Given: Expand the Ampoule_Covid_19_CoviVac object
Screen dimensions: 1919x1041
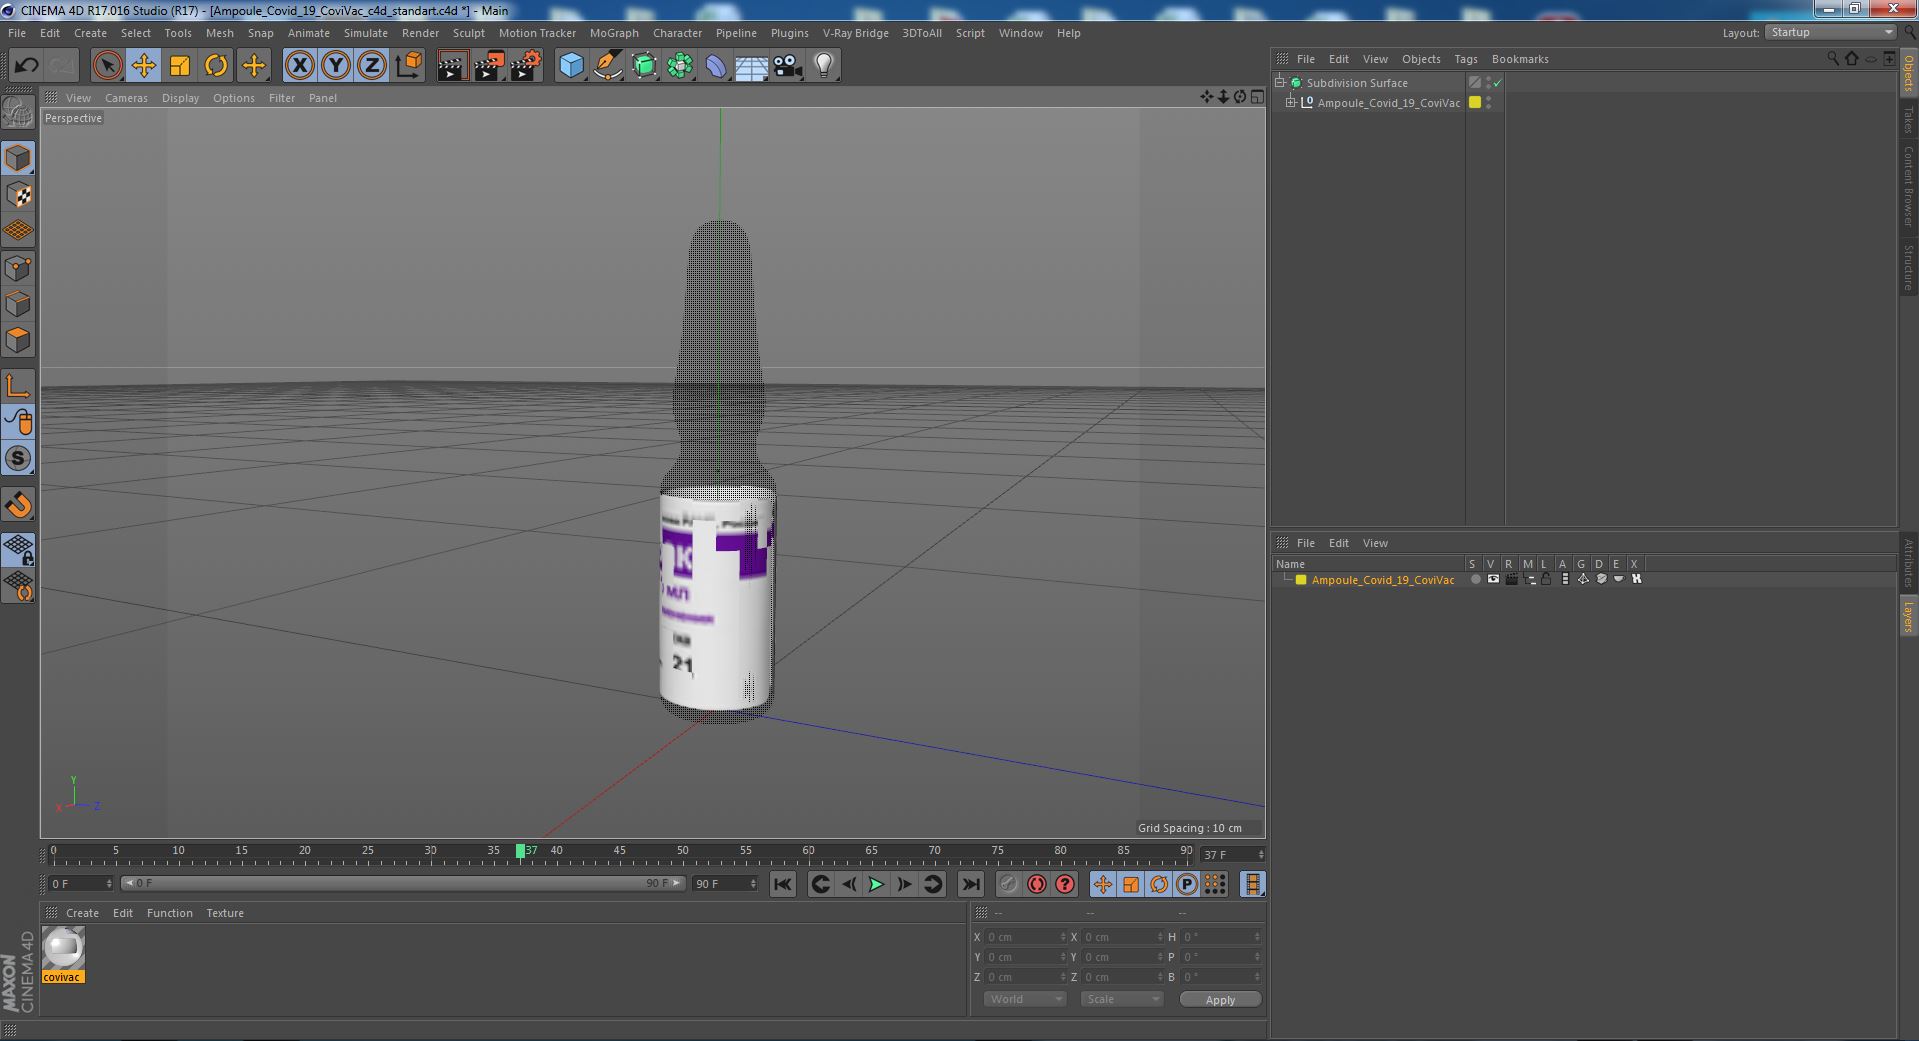Looking at the screenshot, I should [x=1291, y=102].
